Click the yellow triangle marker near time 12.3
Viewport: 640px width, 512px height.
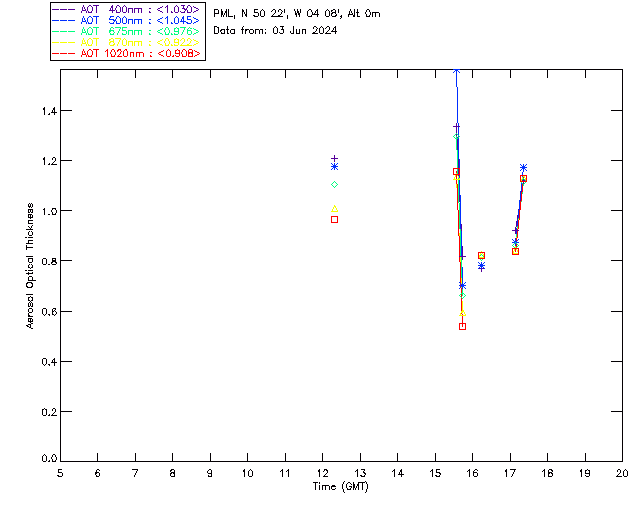(334, 209)
